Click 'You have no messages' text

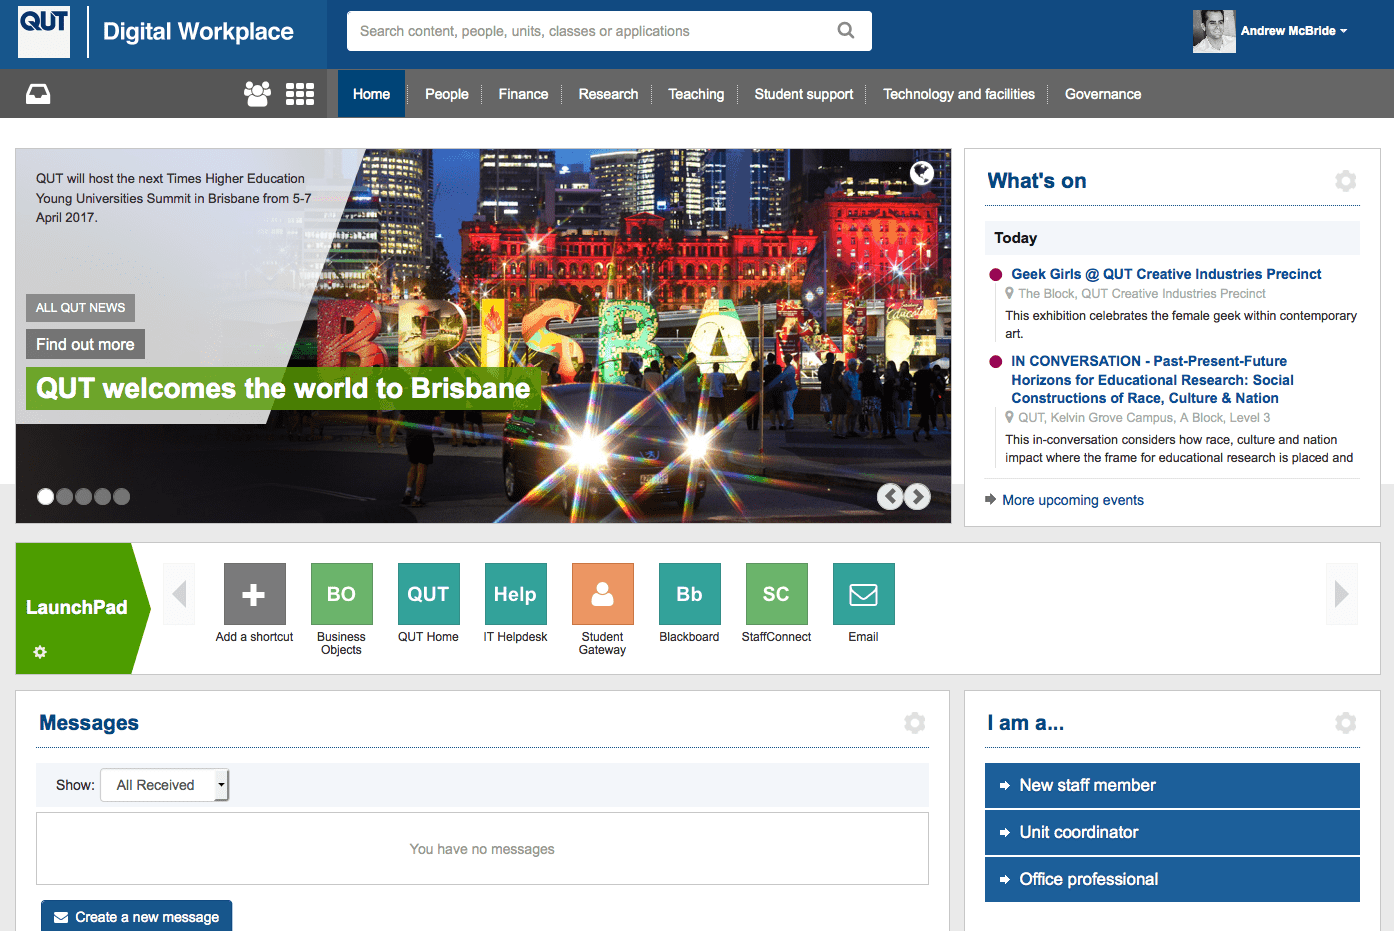click(x=482, y=849)
